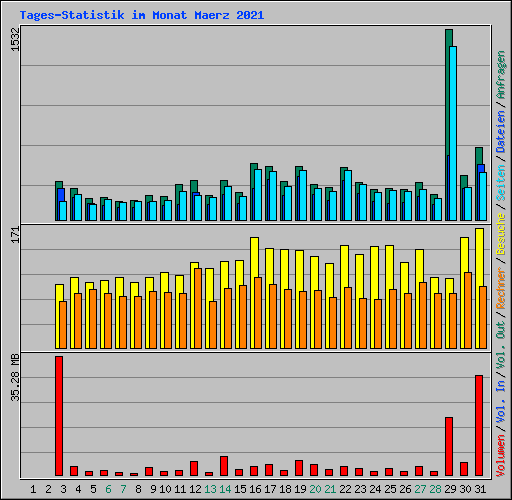Click day label 13 on the x-axis
The width and height of the screenshot is (512, 500).
tap(210, 489)
